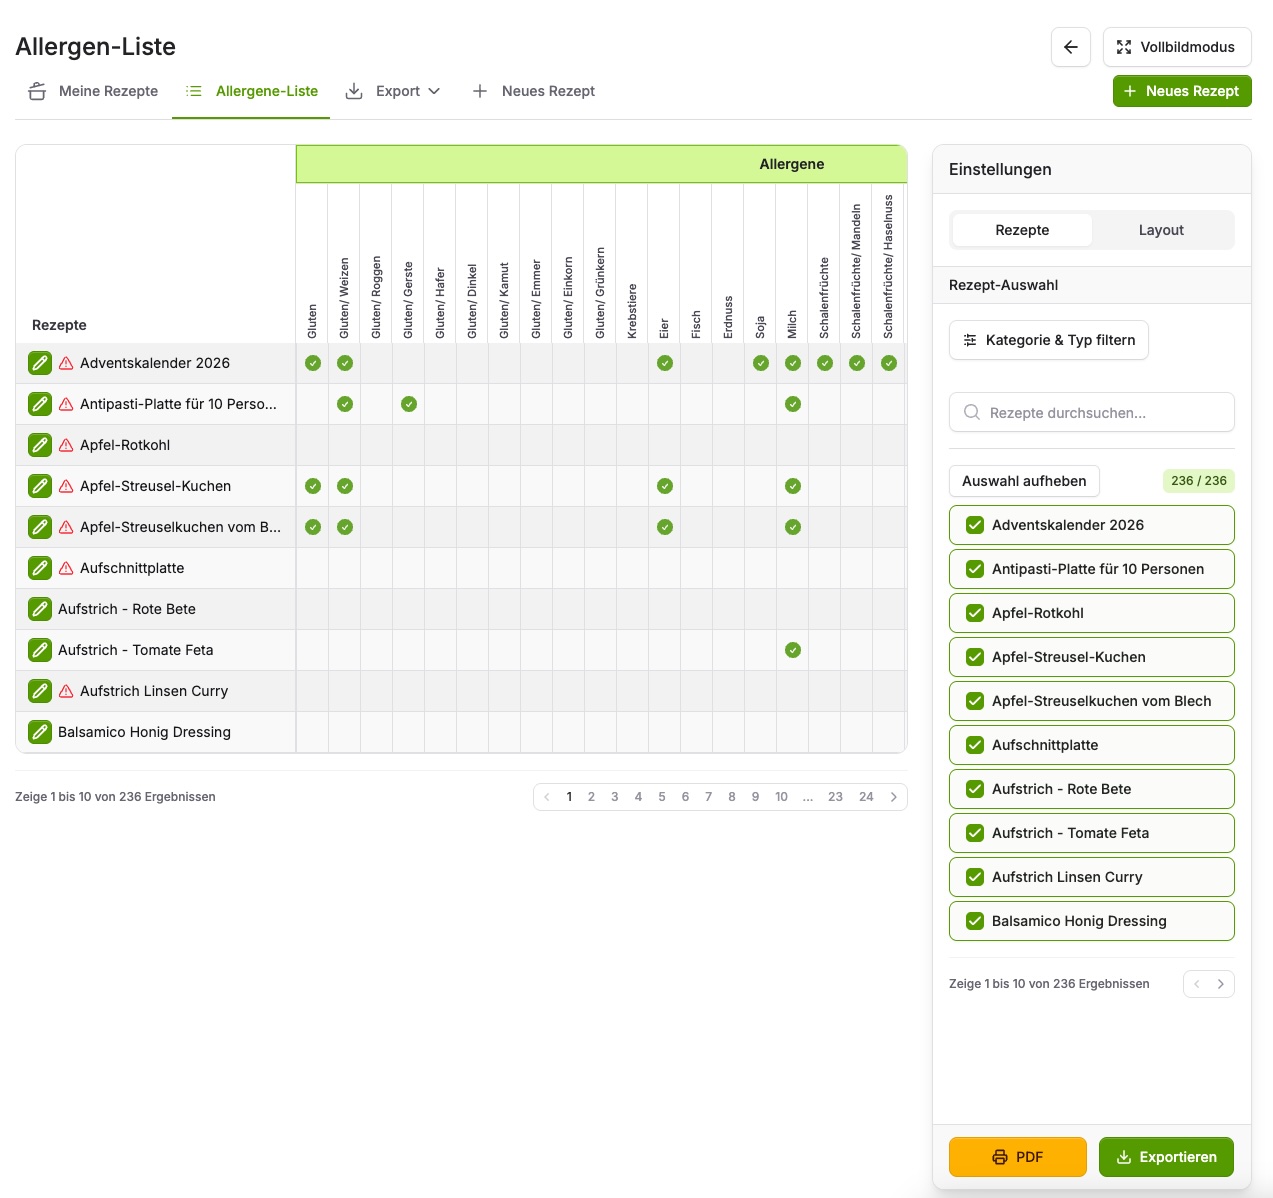The height and width of the screenshot is (1198, 1273).
Task: Click Haselnuss checkmark in Adventskalender 2026 row
Action: (889, 363)
